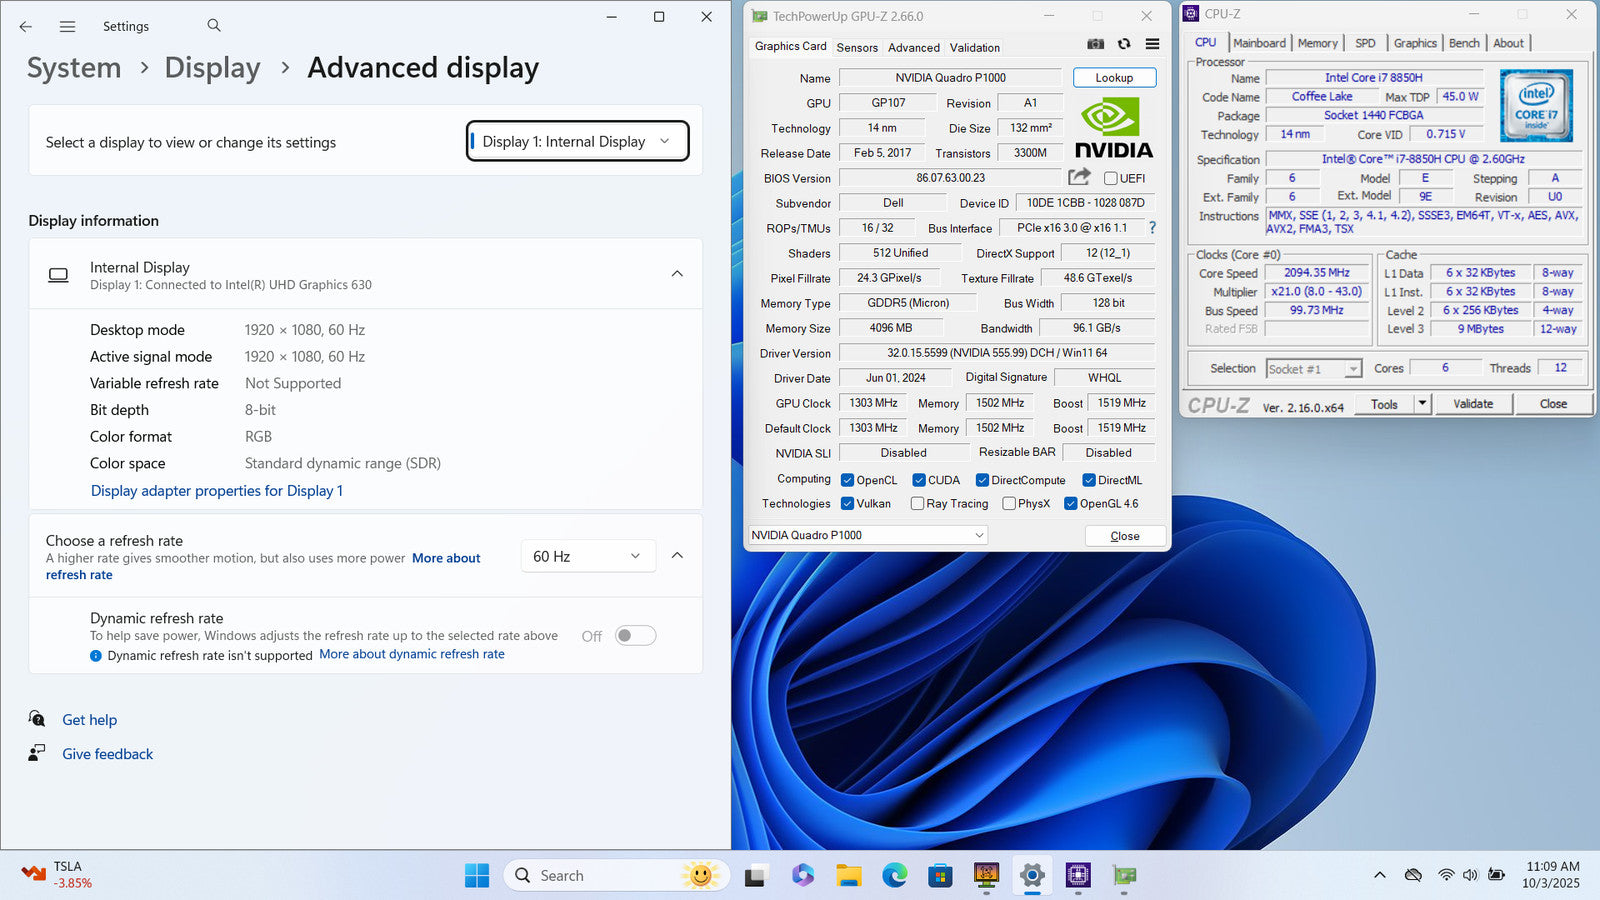Open the GPU-Z hamburger menu
Viewport: 1600px width, 900px height.
(1152, 44)
